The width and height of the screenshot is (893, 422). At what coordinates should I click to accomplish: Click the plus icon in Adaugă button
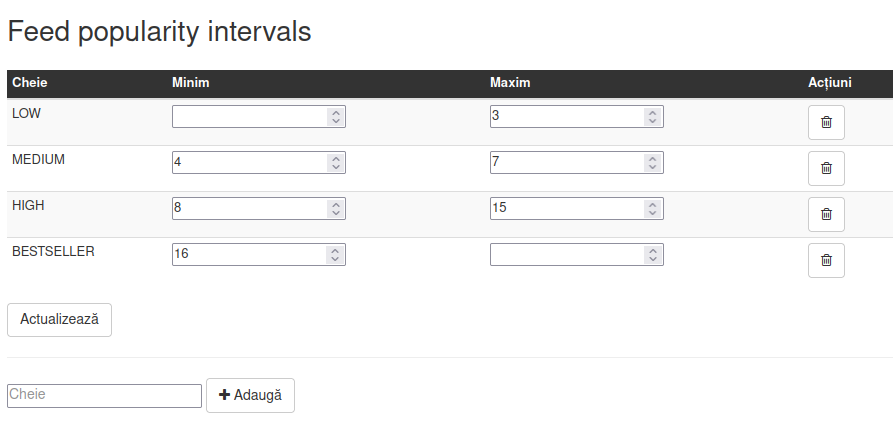pos(224,395)
